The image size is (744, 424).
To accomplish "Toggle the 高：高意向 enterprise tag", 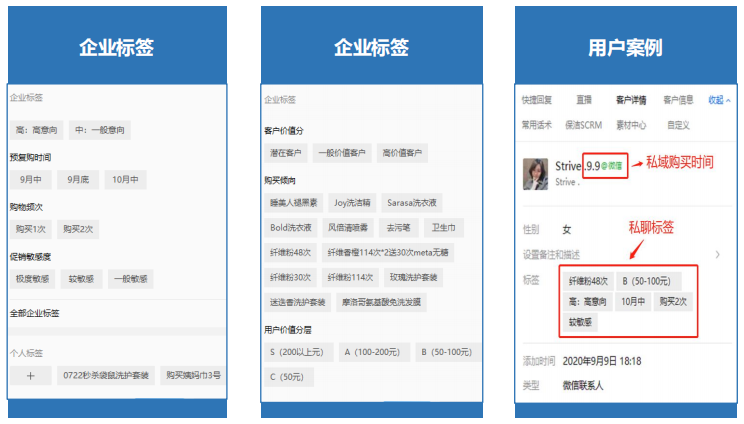I will pyautogui.click(x=37, y=130).
